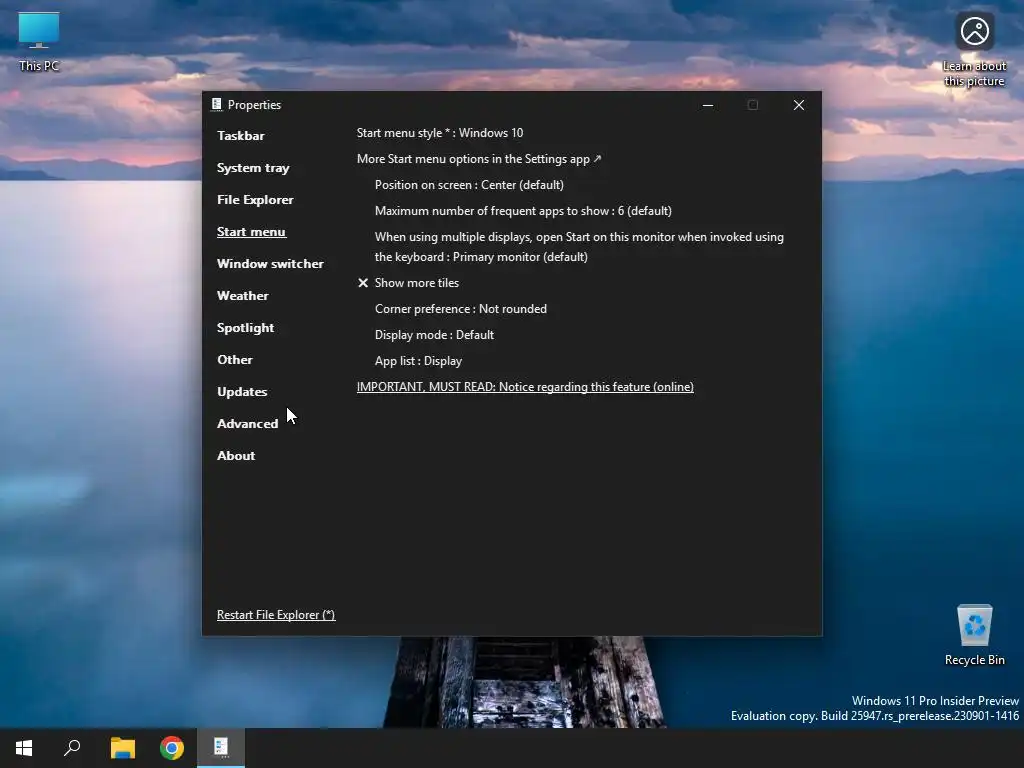Change Position on screen setting

pos(469,185)
